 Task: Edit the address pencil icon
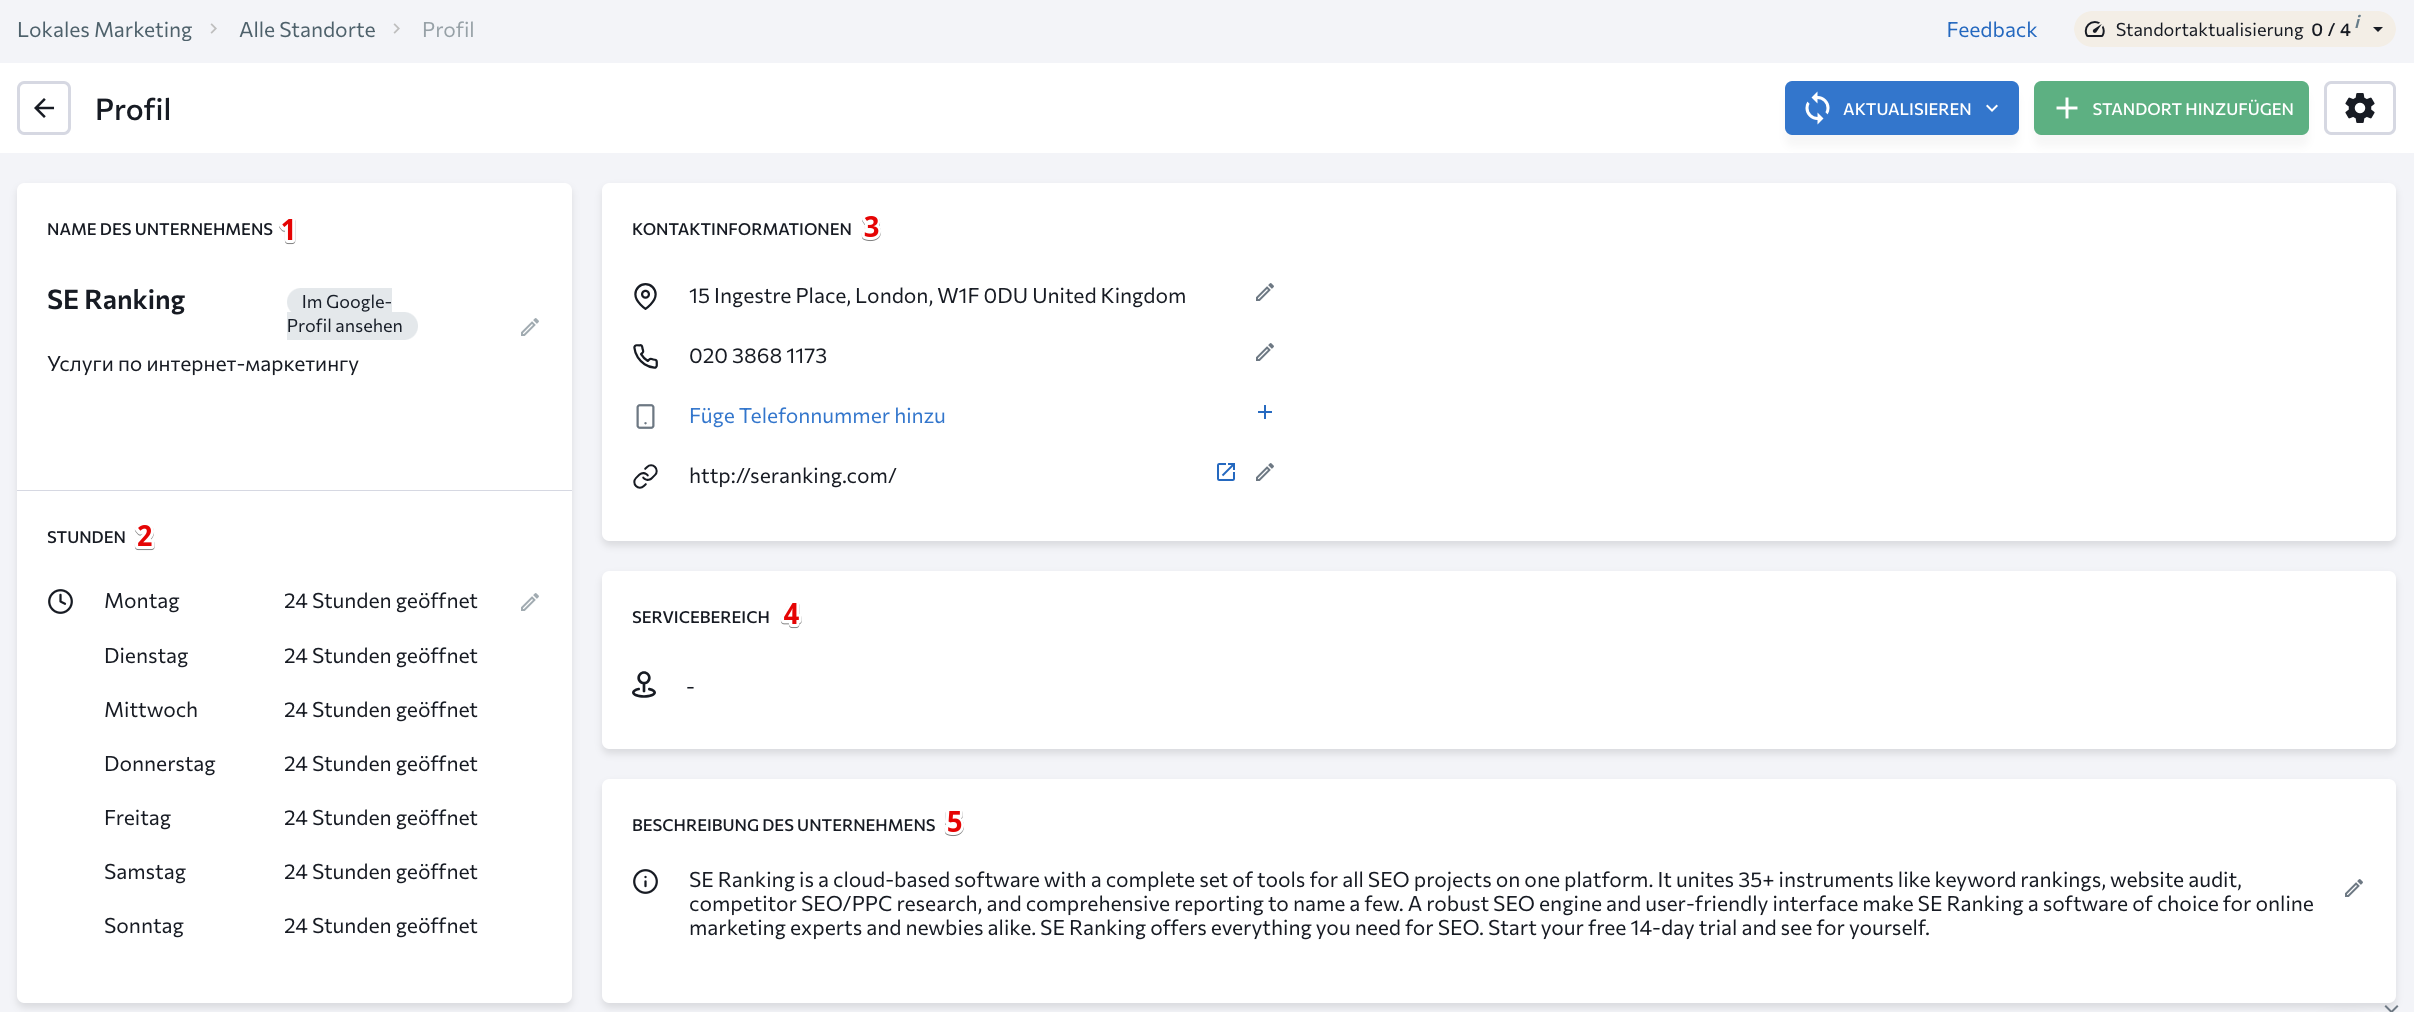(x=1265, y=292)
